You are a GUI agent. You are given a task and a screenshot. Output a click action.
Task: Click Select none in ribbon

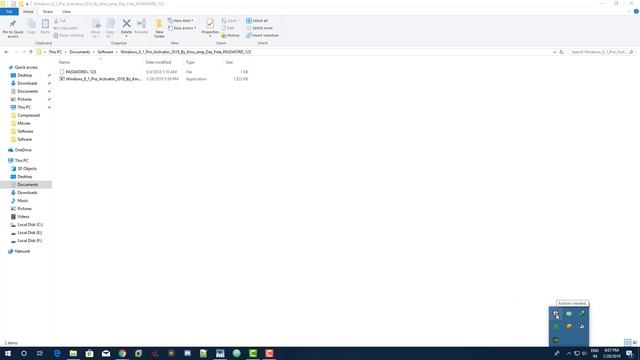(x=259, y=28)
